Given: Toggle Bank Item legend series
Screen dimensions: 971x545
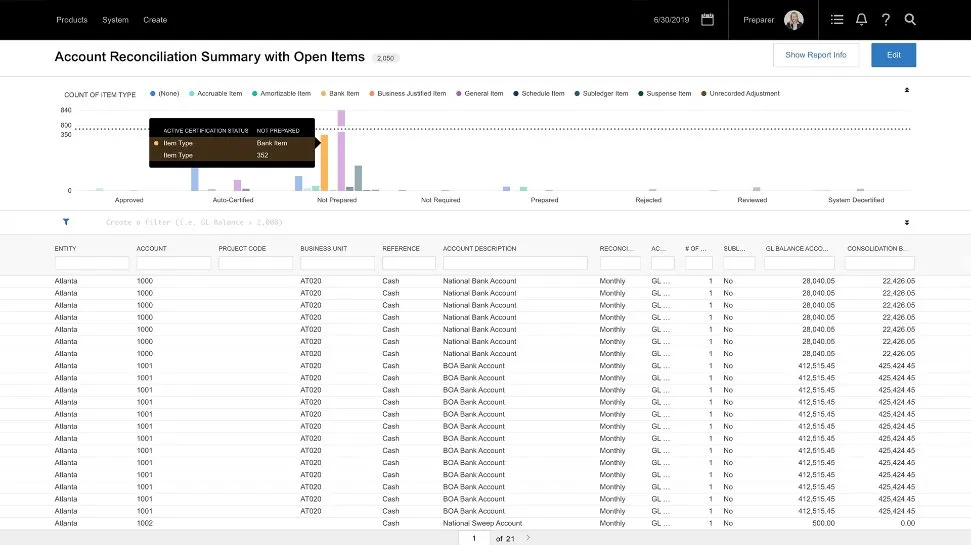Looking at the screenshot, I should [339, 94].
